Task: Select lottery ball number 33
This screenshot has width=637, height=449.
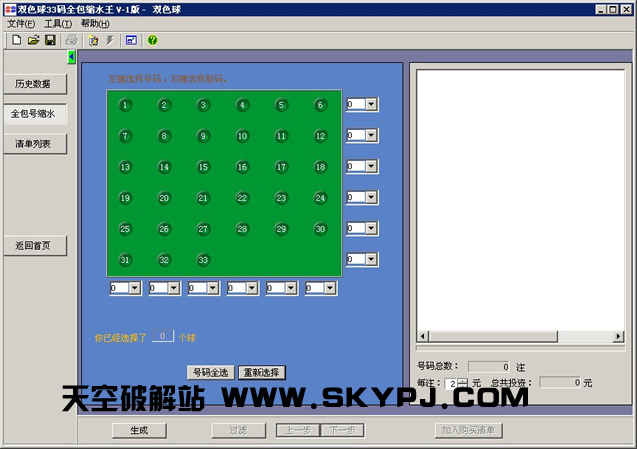Action: [203, 260]
